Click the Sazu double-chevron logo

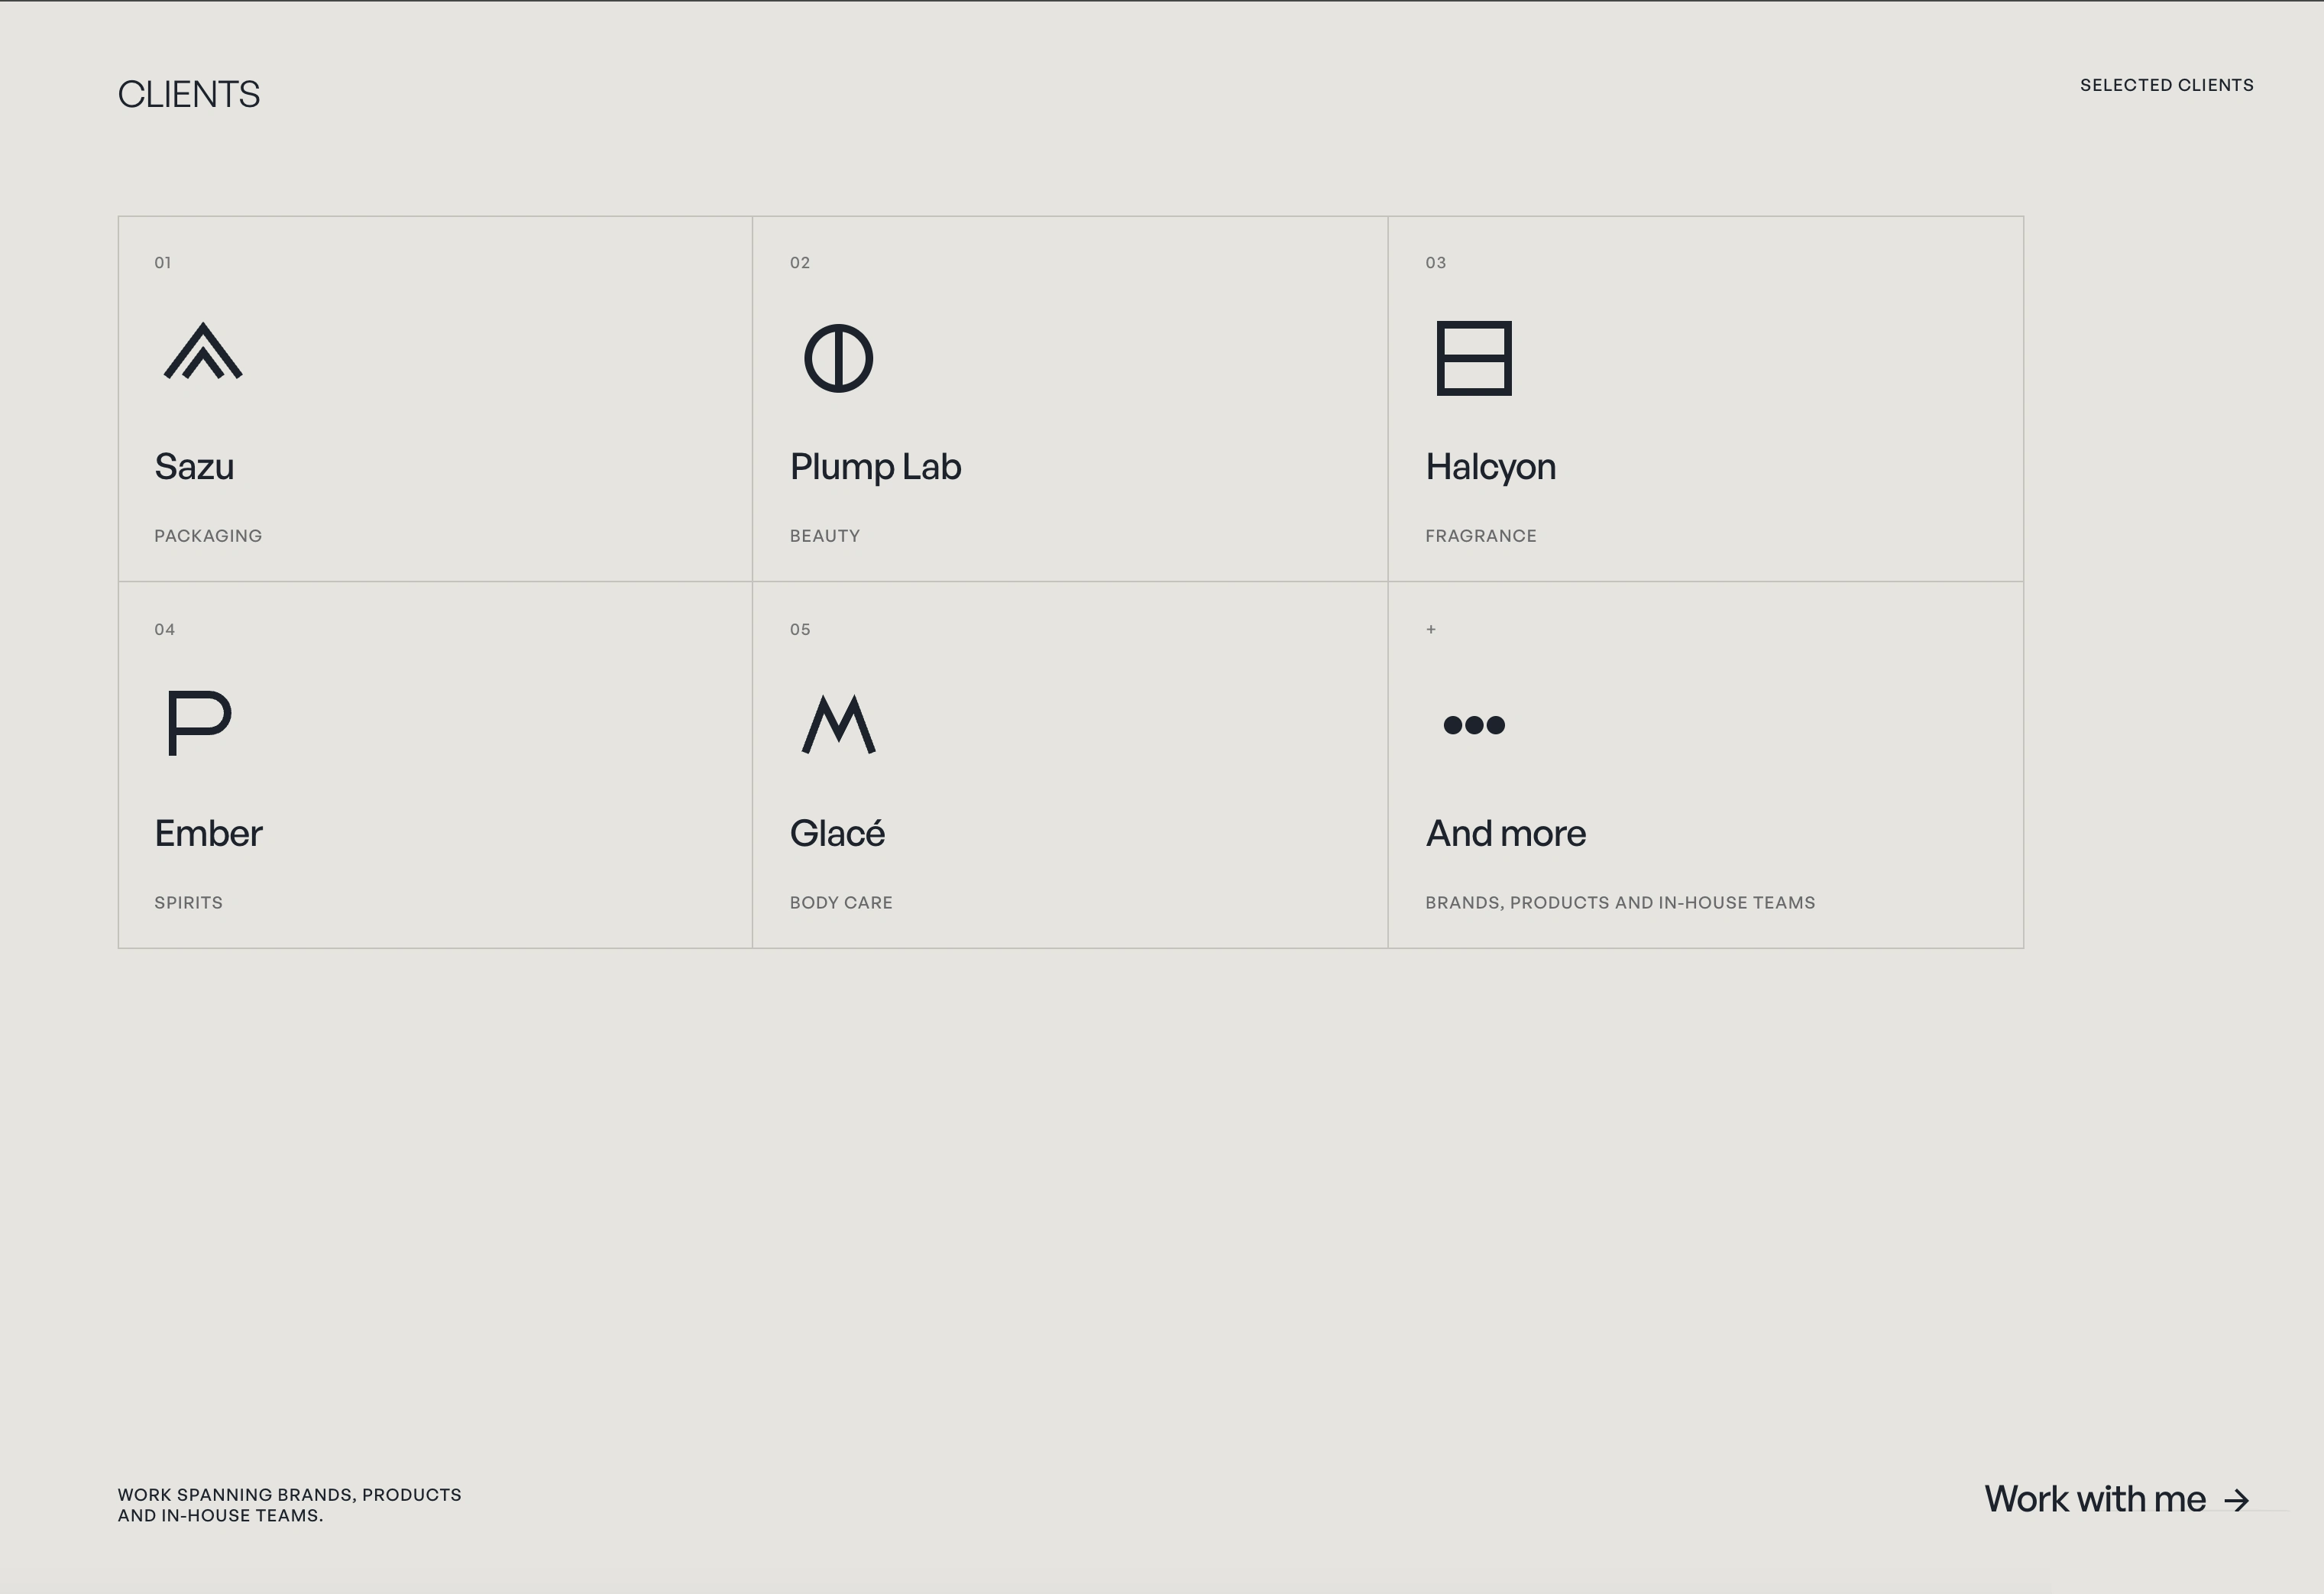click(x=203, y=351)
